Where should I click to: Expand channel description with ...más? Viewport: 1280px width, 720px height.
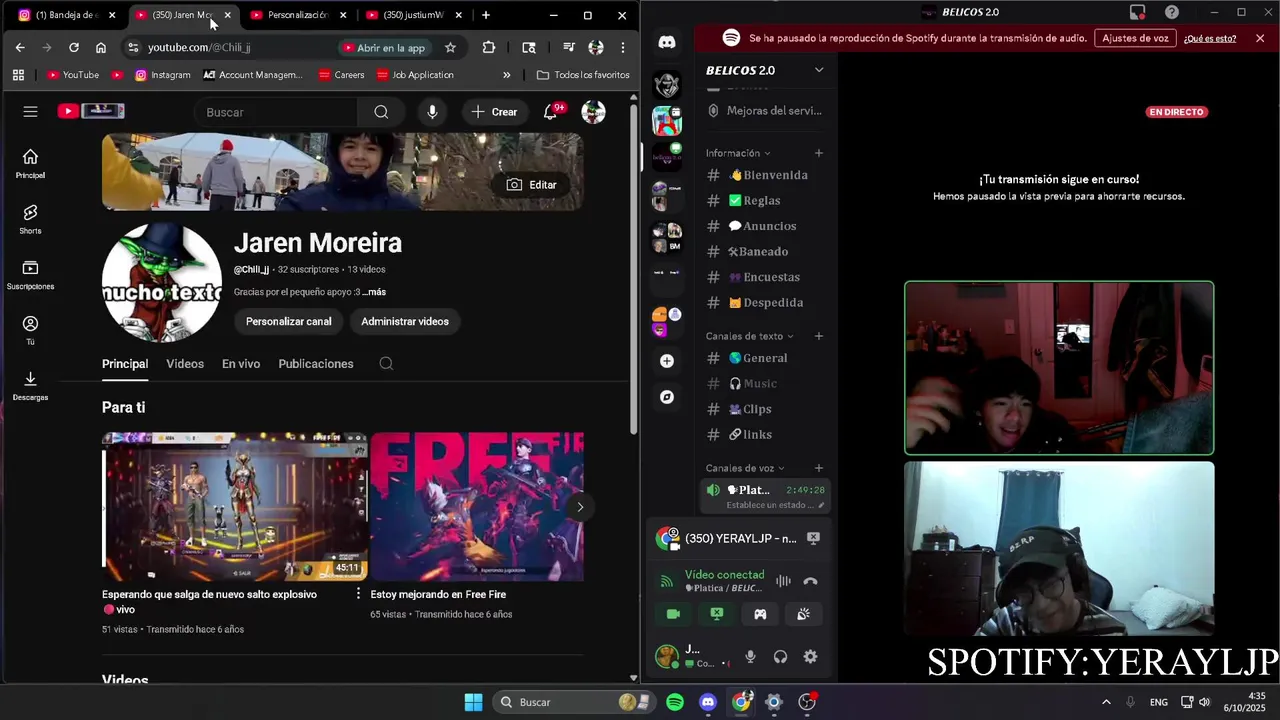click(374, 292)
